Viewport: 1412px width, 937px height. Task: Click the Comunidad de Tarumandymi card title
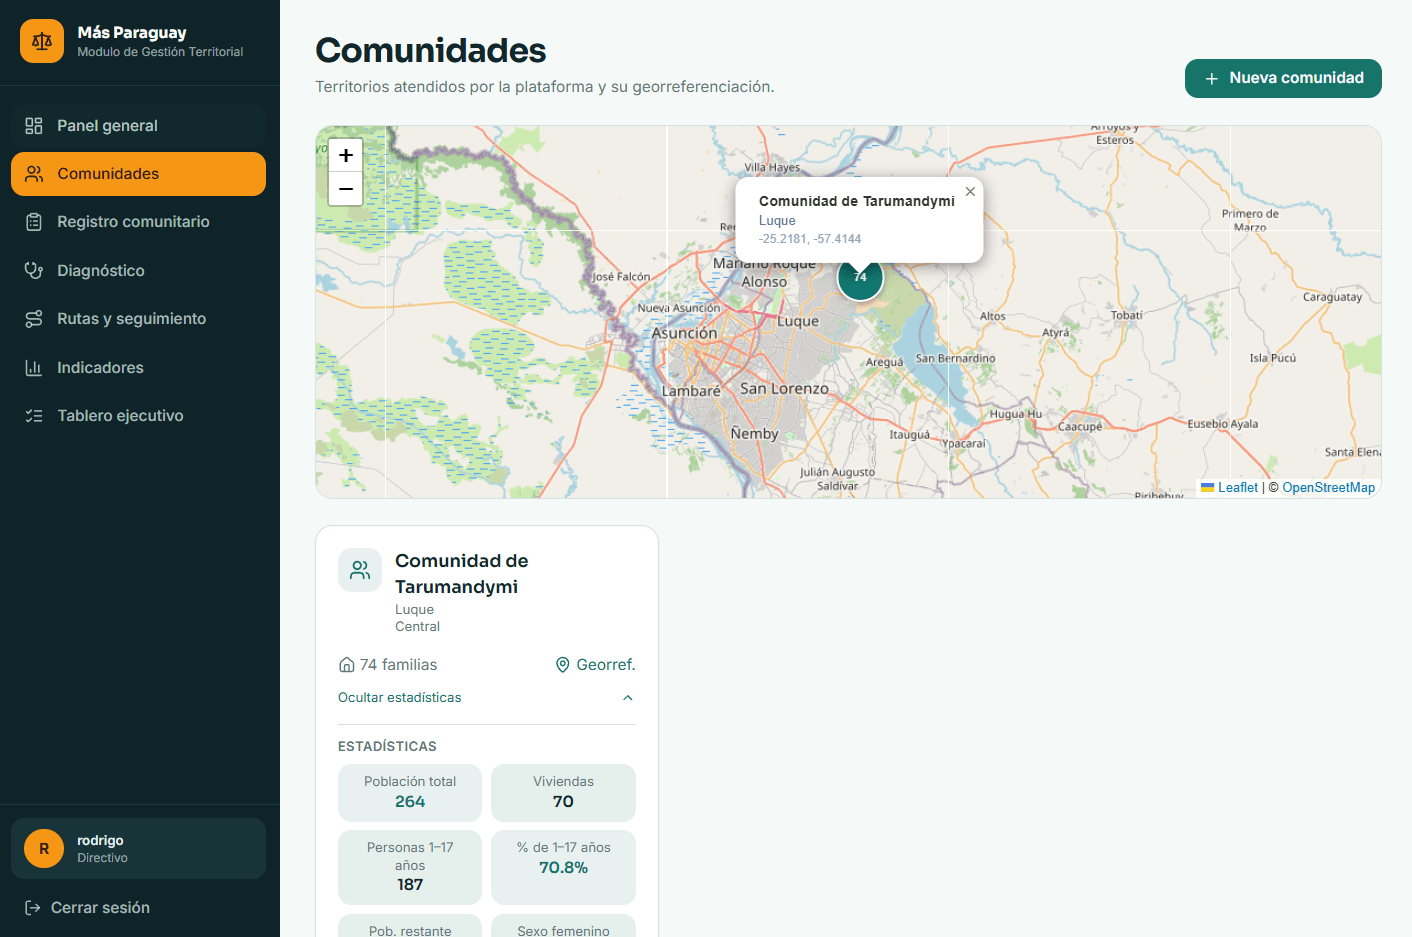point(462,574)
